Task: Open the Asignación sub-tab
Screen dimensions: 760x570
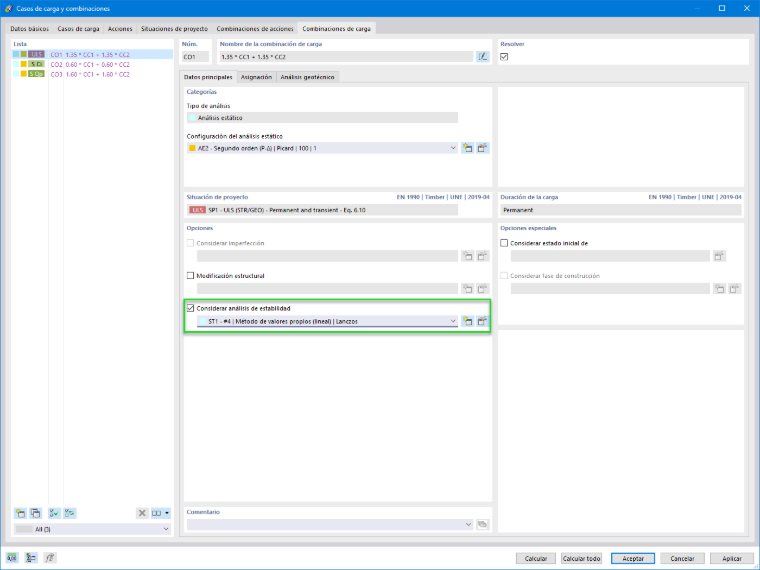Action: click(256, 77)
